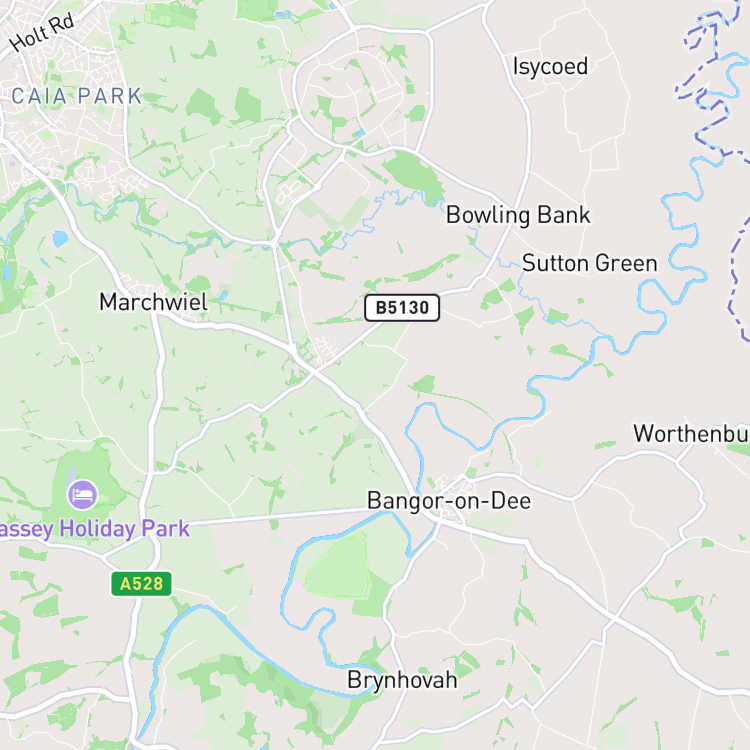Open the Holiday Park place label
Viewport: 750px width, 750px height.
pyautogui.click(x=95, y=529)
